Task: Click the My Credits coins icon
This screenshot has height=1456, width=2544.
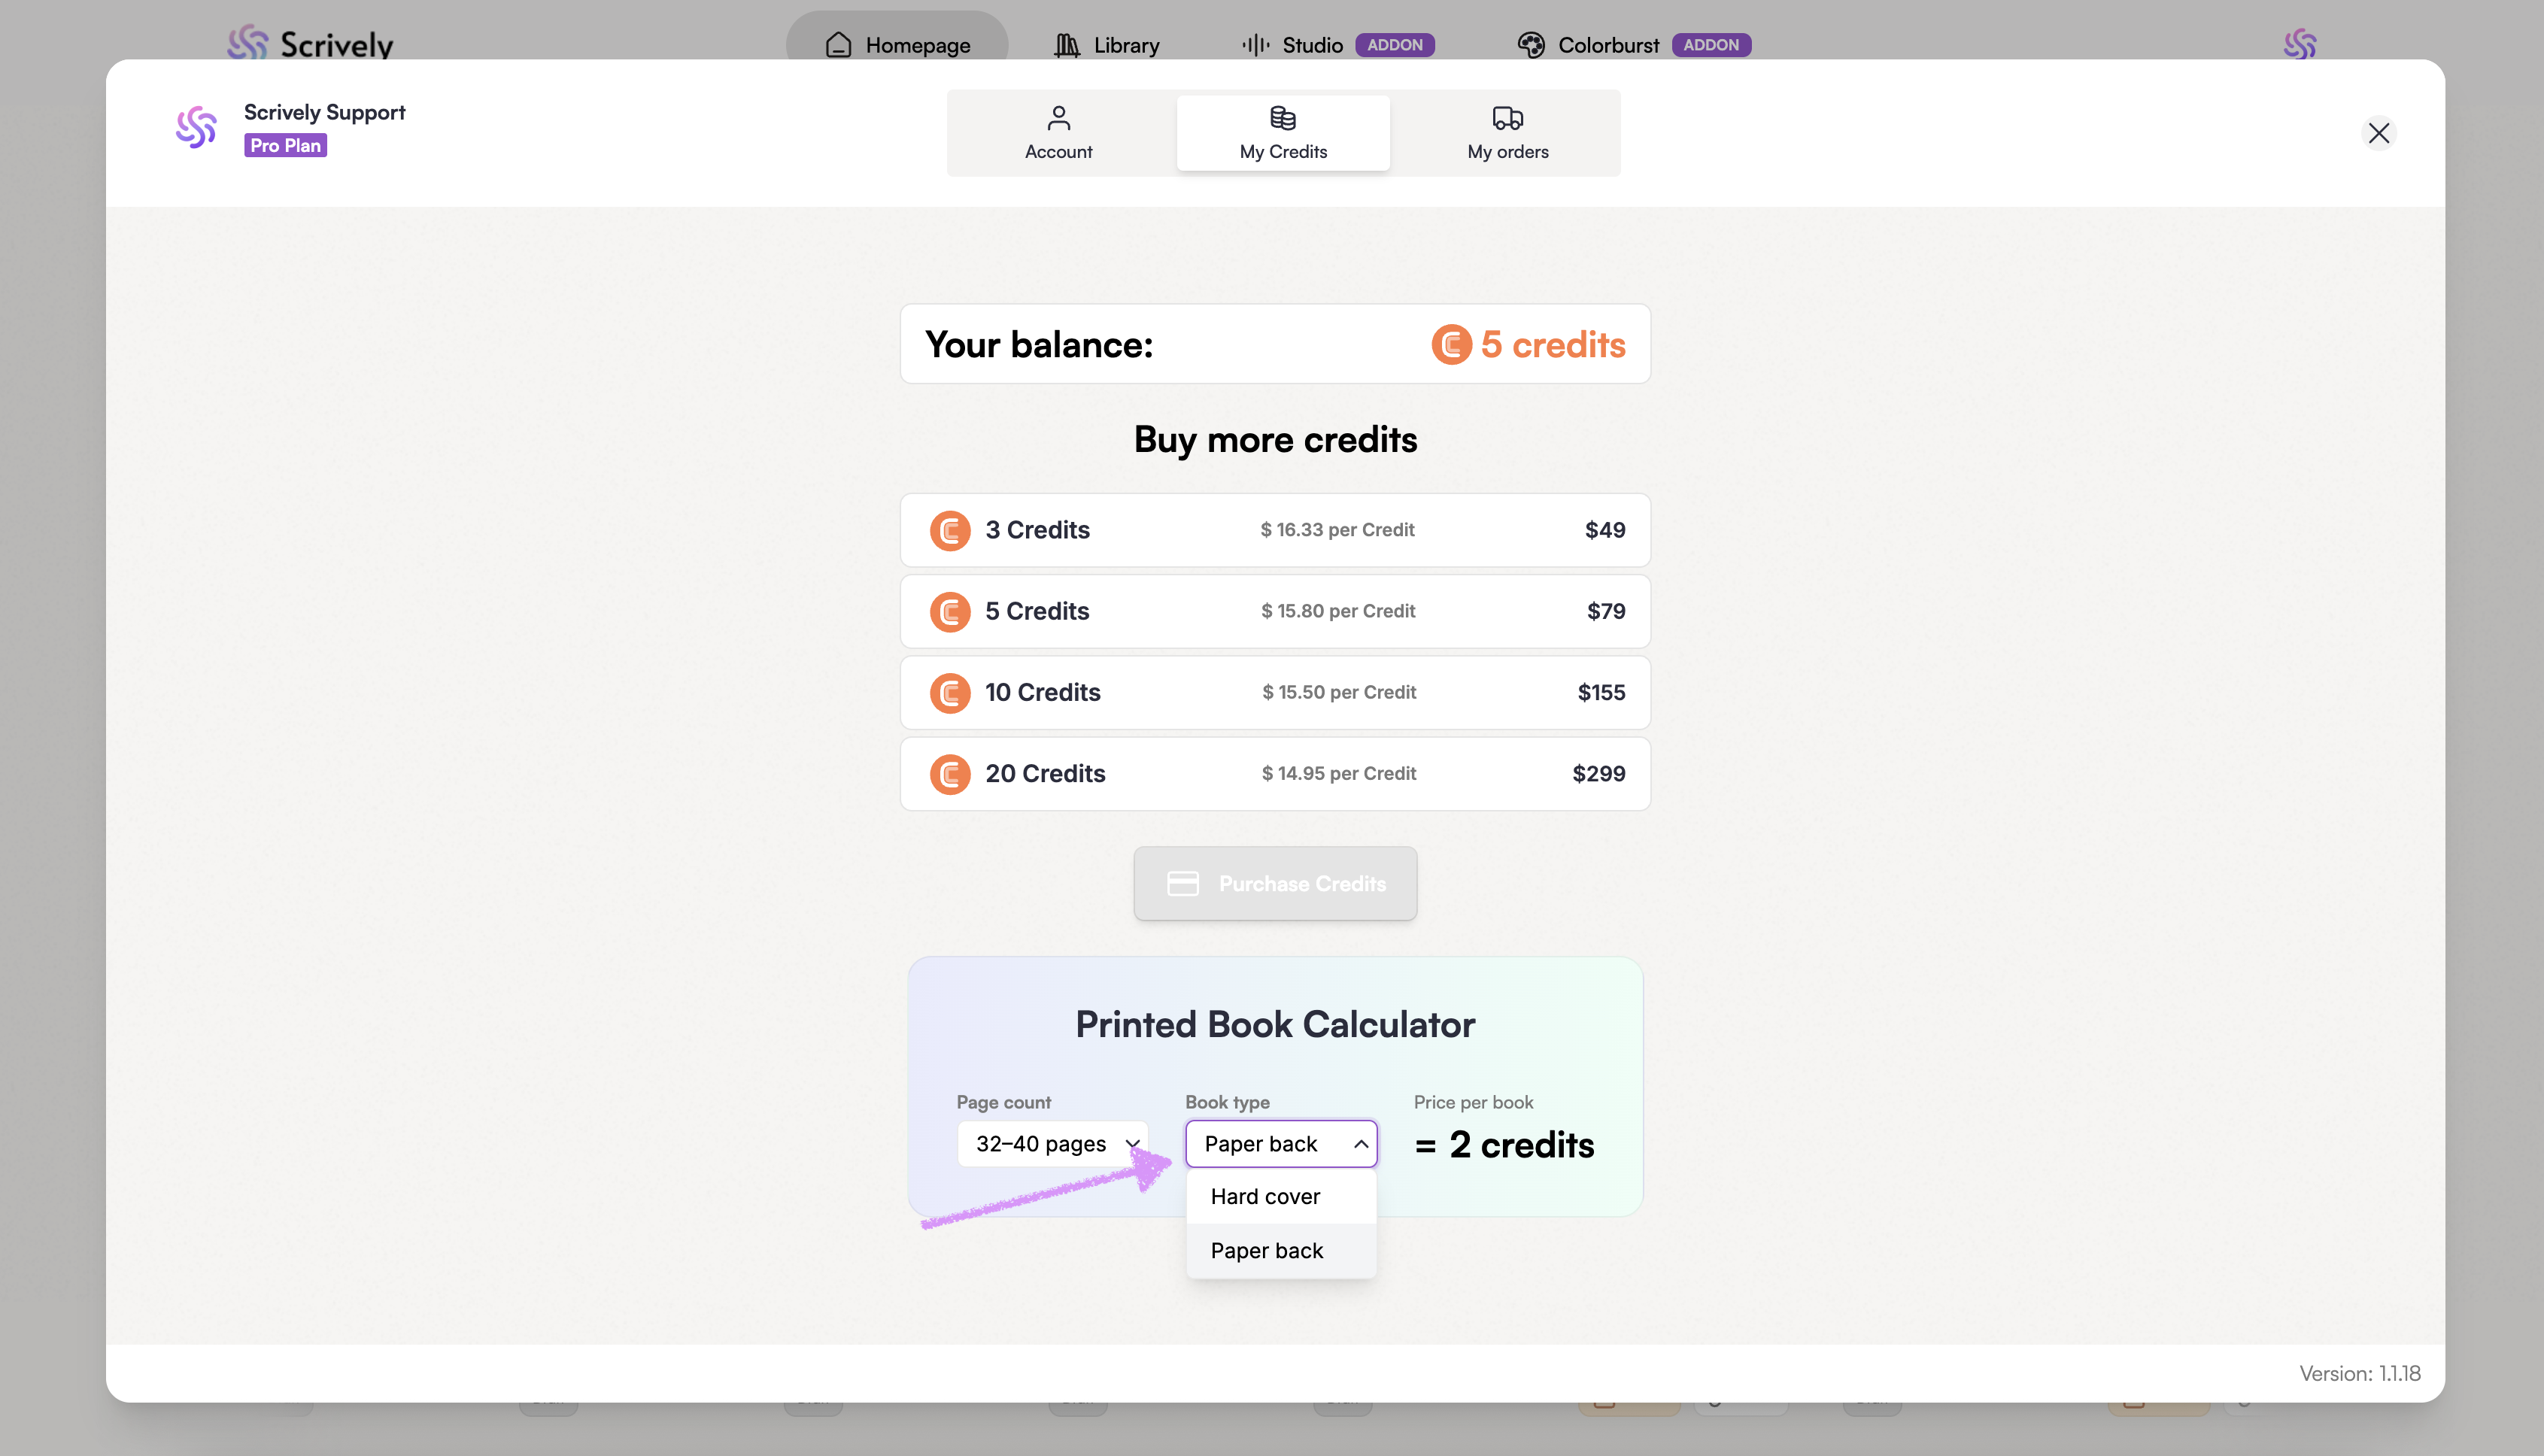Action: 1283,118
